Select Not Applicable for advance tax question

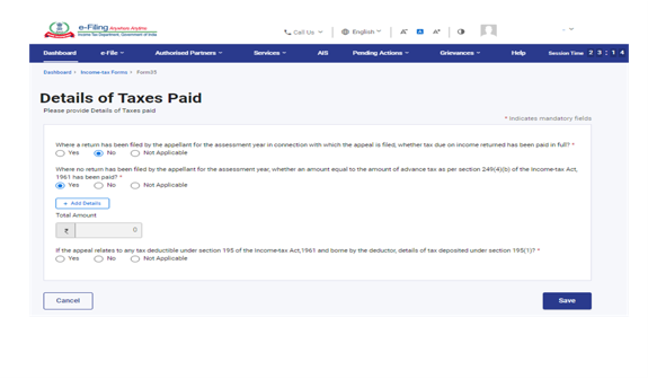135,185
